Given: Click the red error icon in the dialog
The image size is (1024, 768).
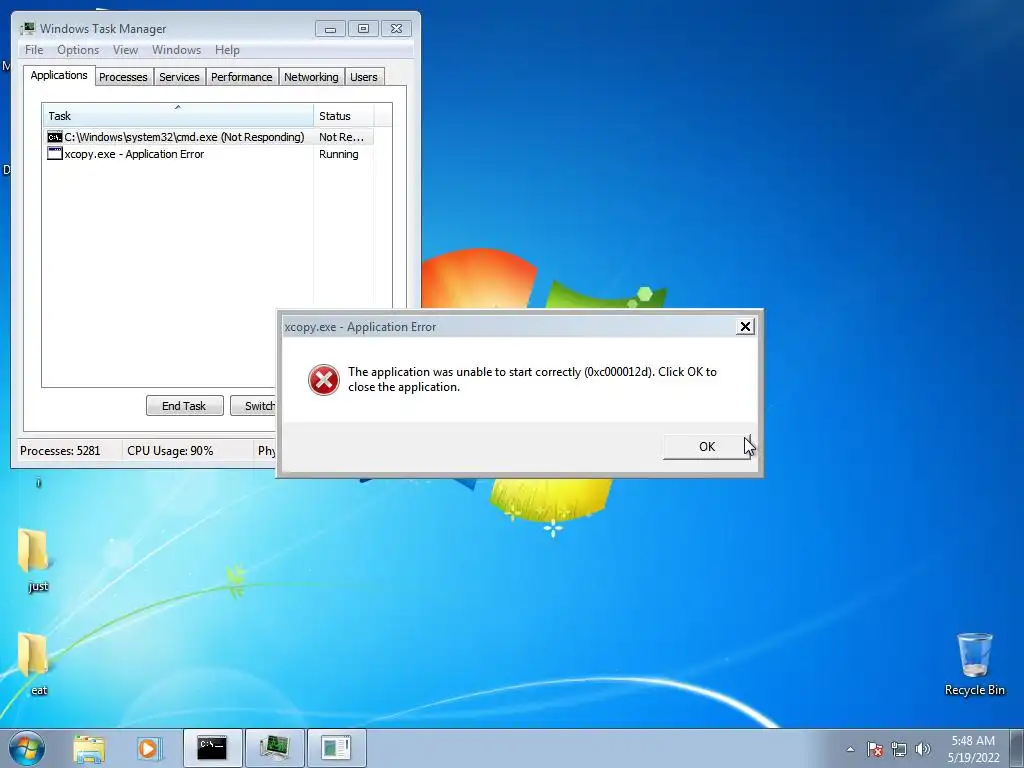Looking at the screenshot, I should pyautogui.click(x=324, y=379).
